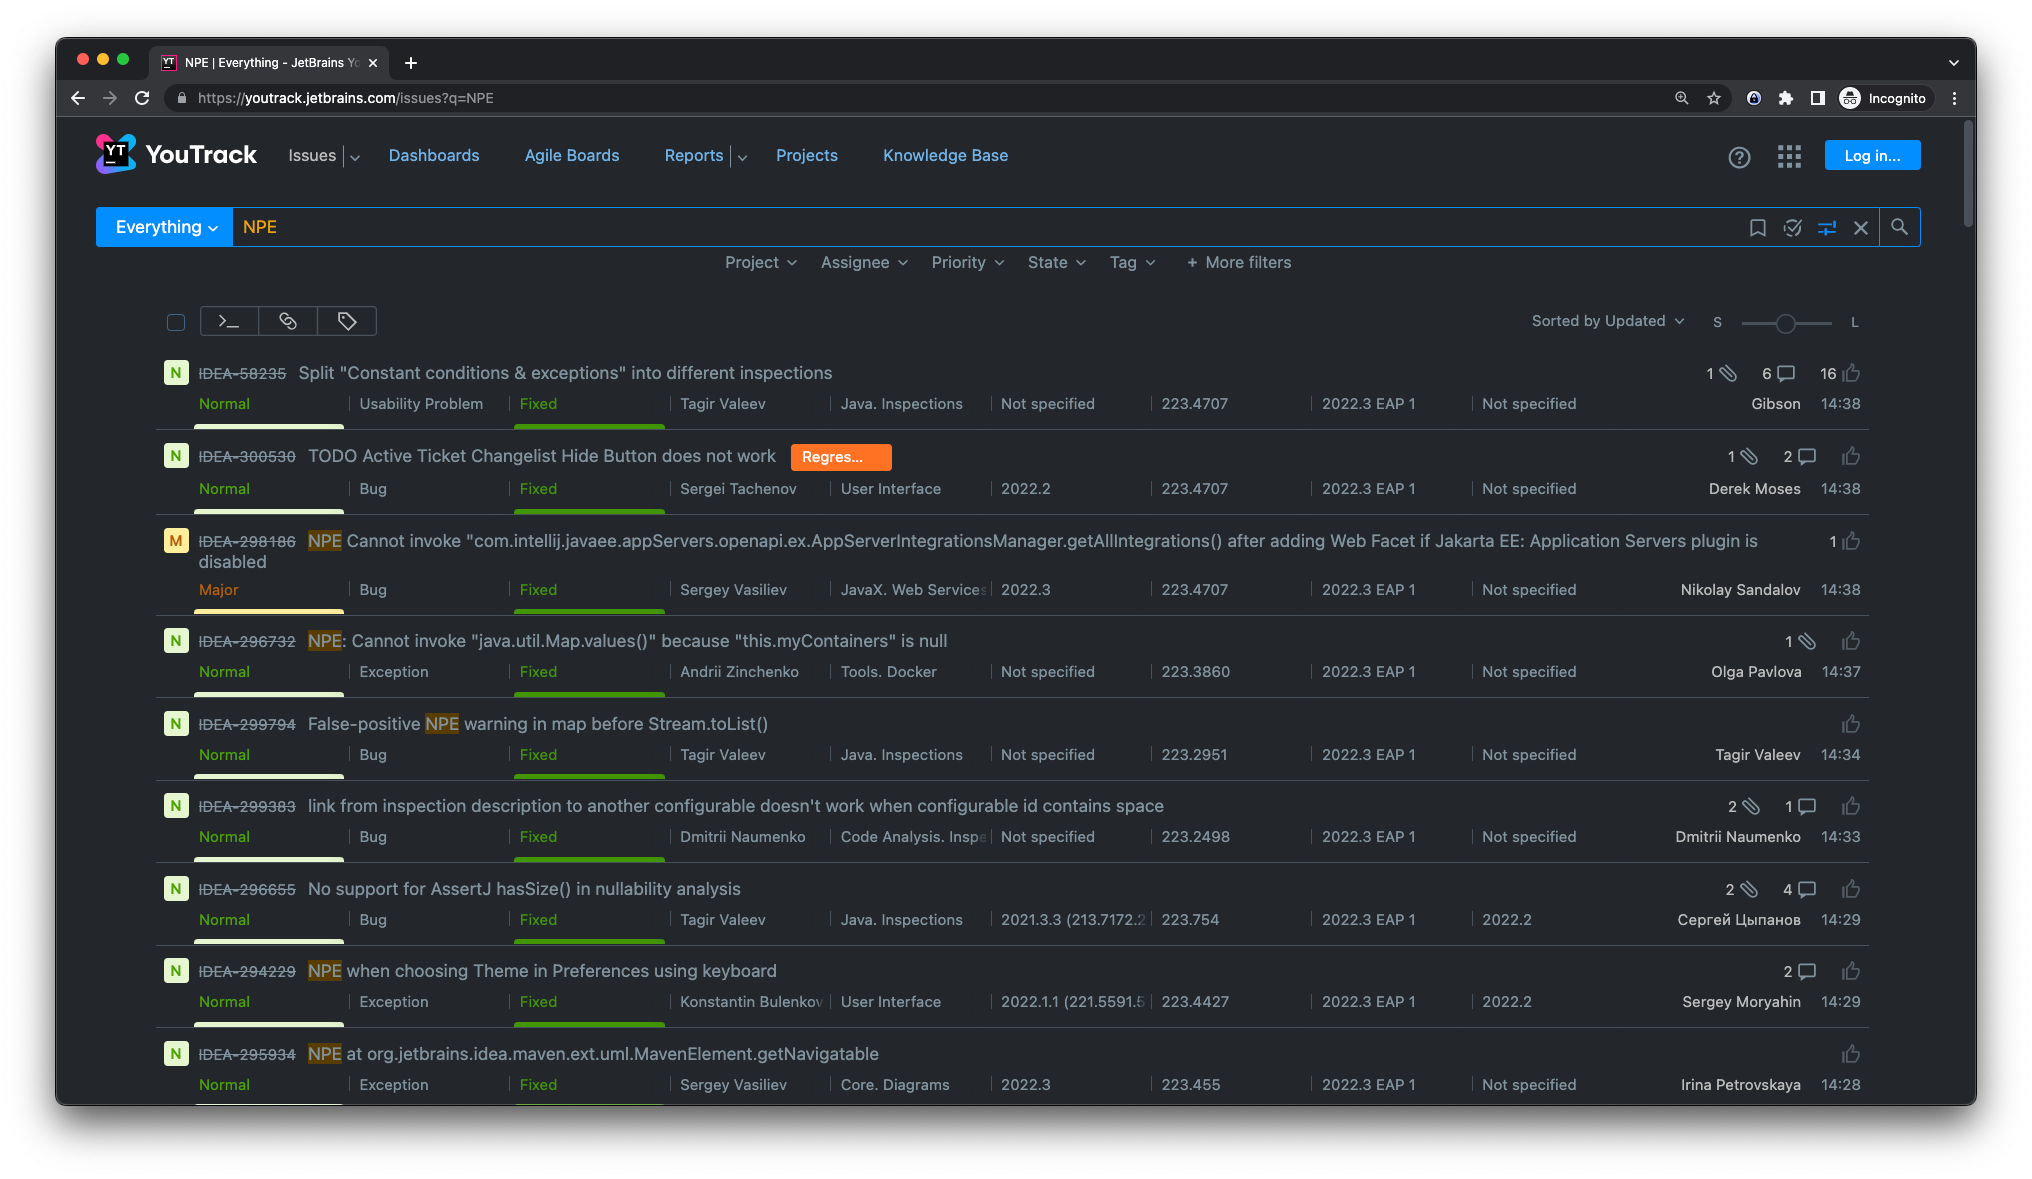Open issue IDEA-294229 NPE when choosing Theme

(542, 971)
